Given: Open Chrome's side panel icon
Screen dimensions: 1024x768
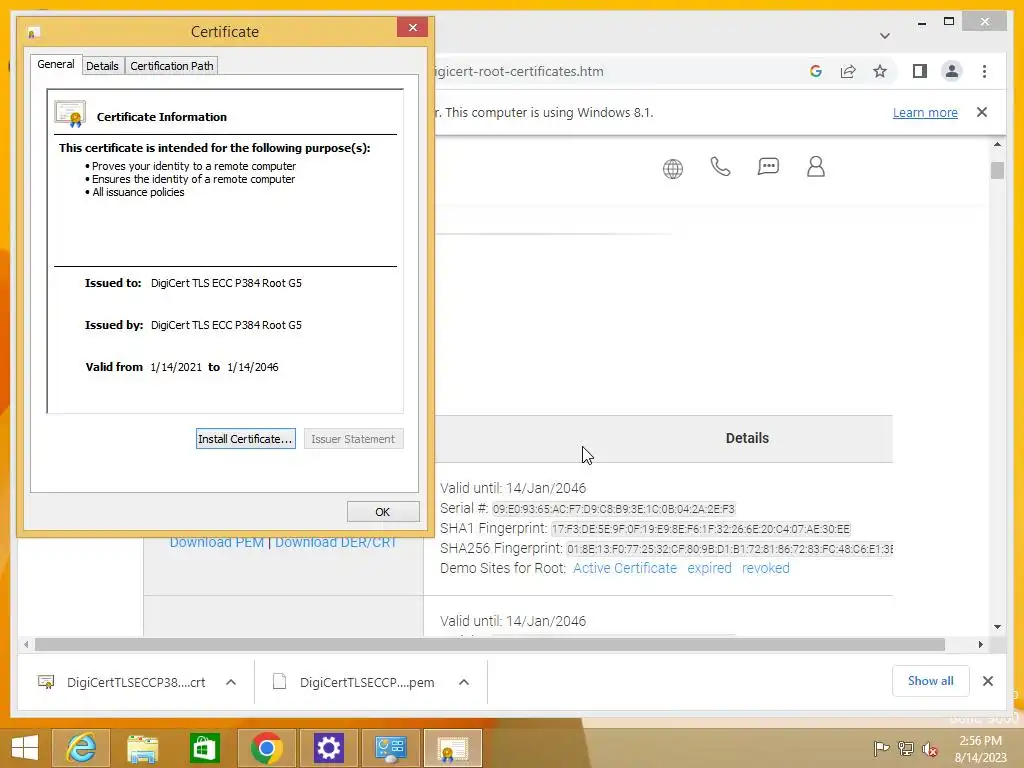Looking at the screenshot, I should 920,71.
